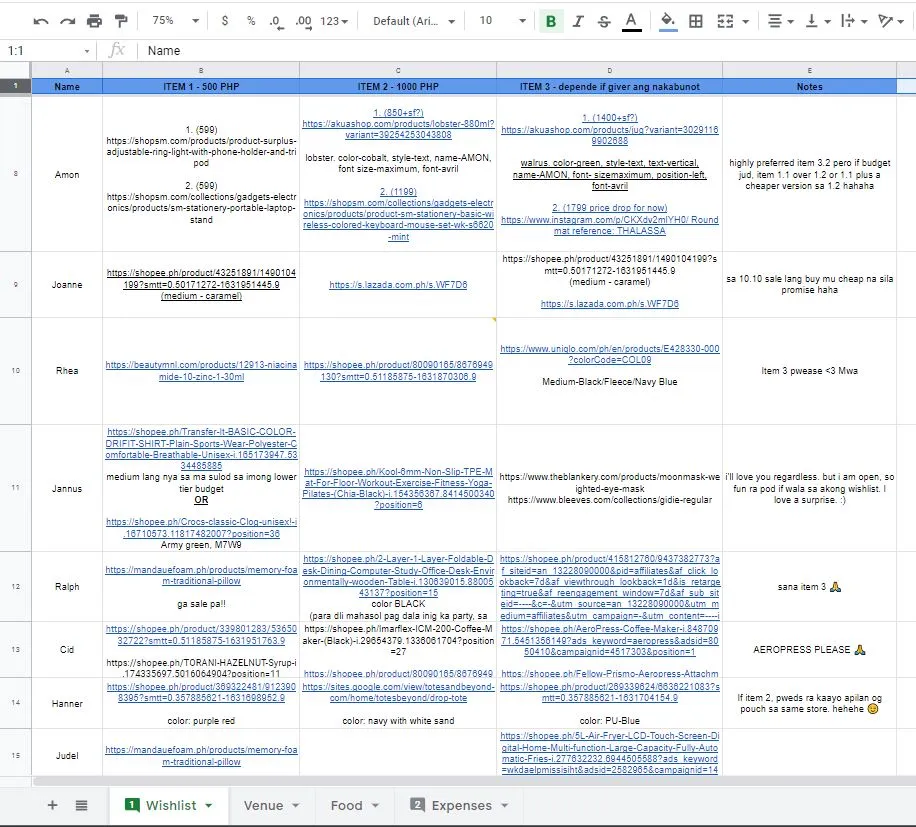Select the Notes header cell
Image resolution: width=916 pixels, height=827 pixels.
[x=809, y=86]
